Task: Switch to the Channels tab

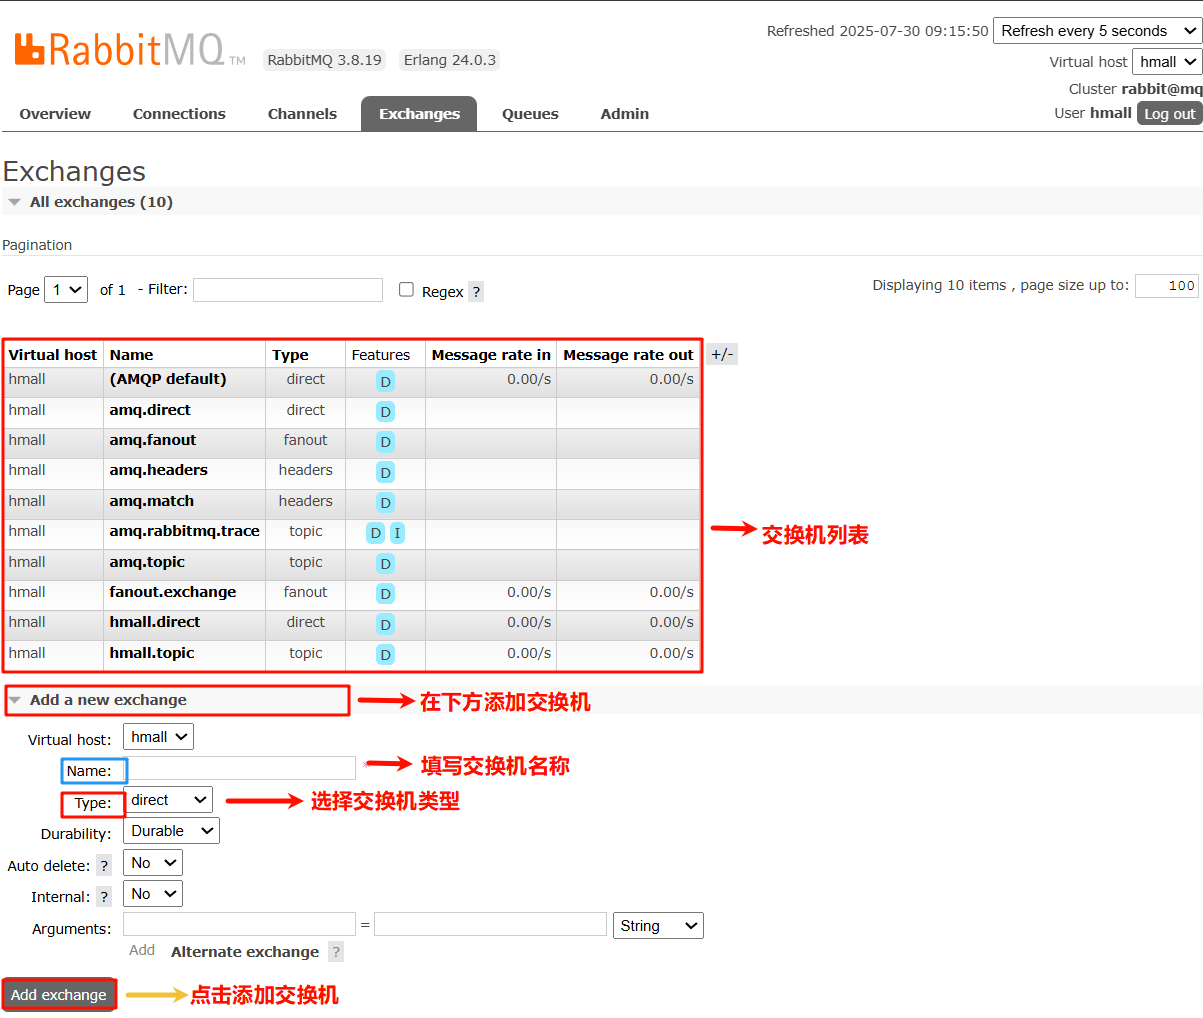Action: (x=302, y=114)
